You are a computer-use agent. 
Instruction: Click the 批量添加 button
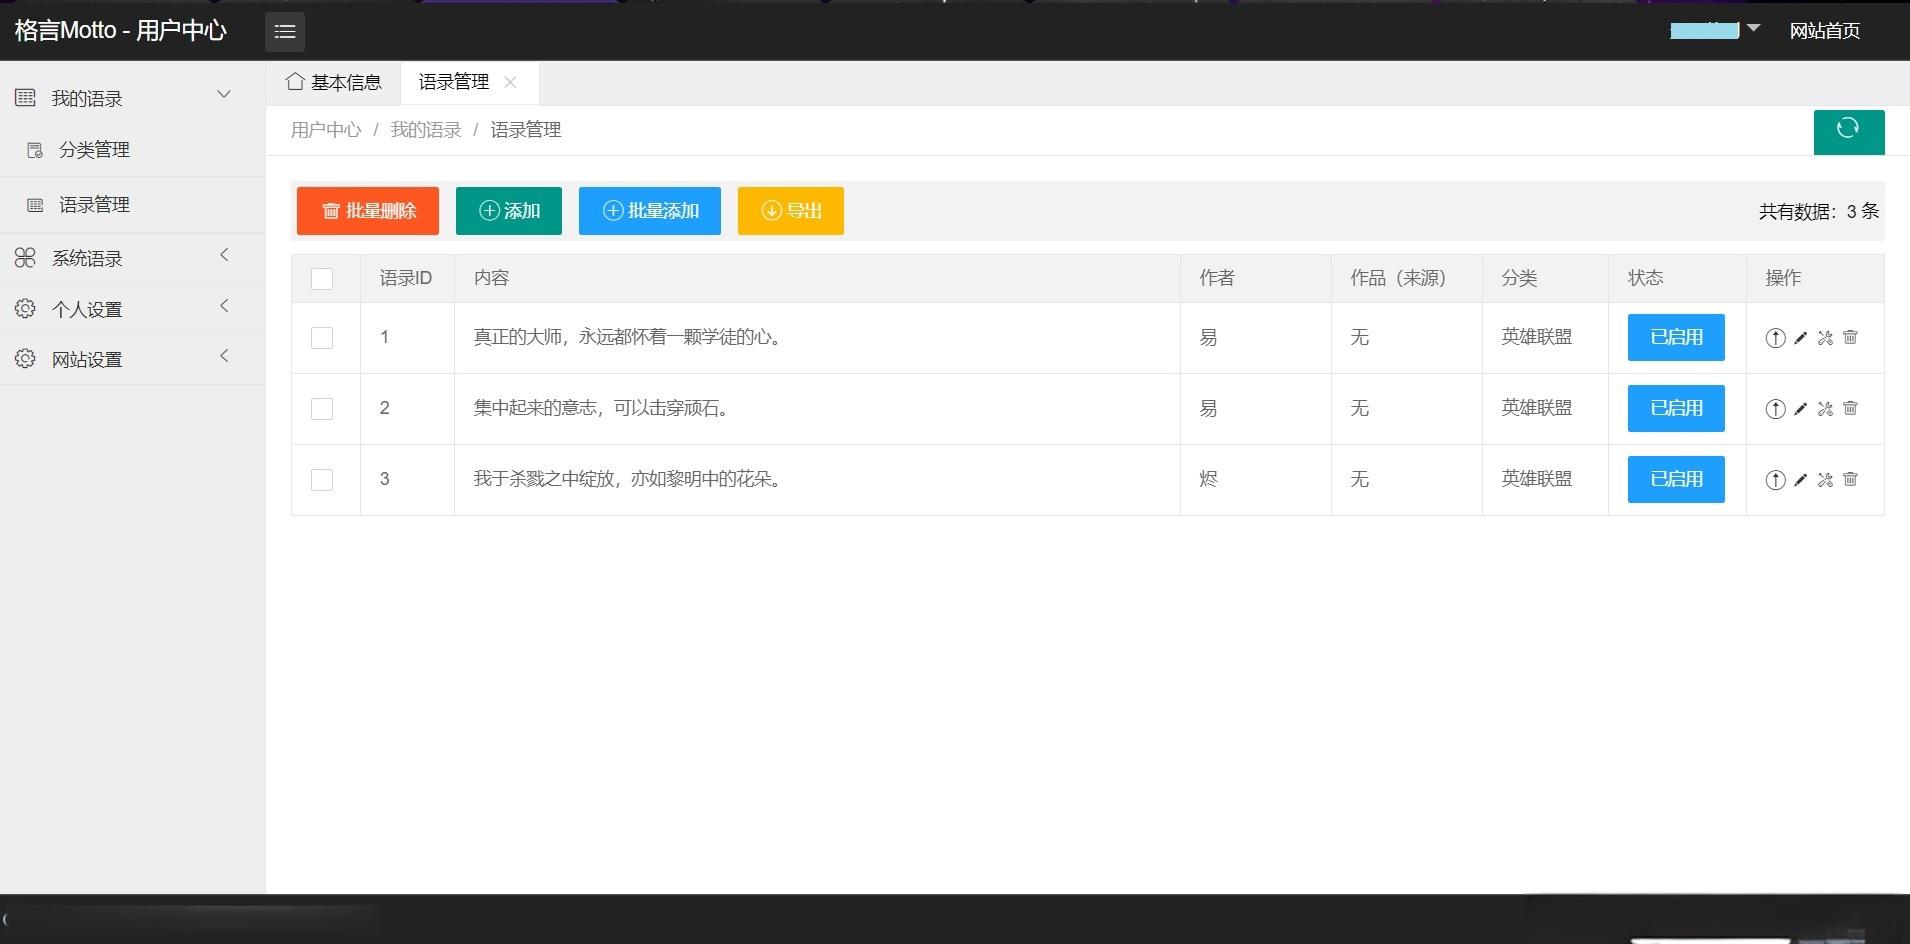pyautogui.click(x=650, y=211)
